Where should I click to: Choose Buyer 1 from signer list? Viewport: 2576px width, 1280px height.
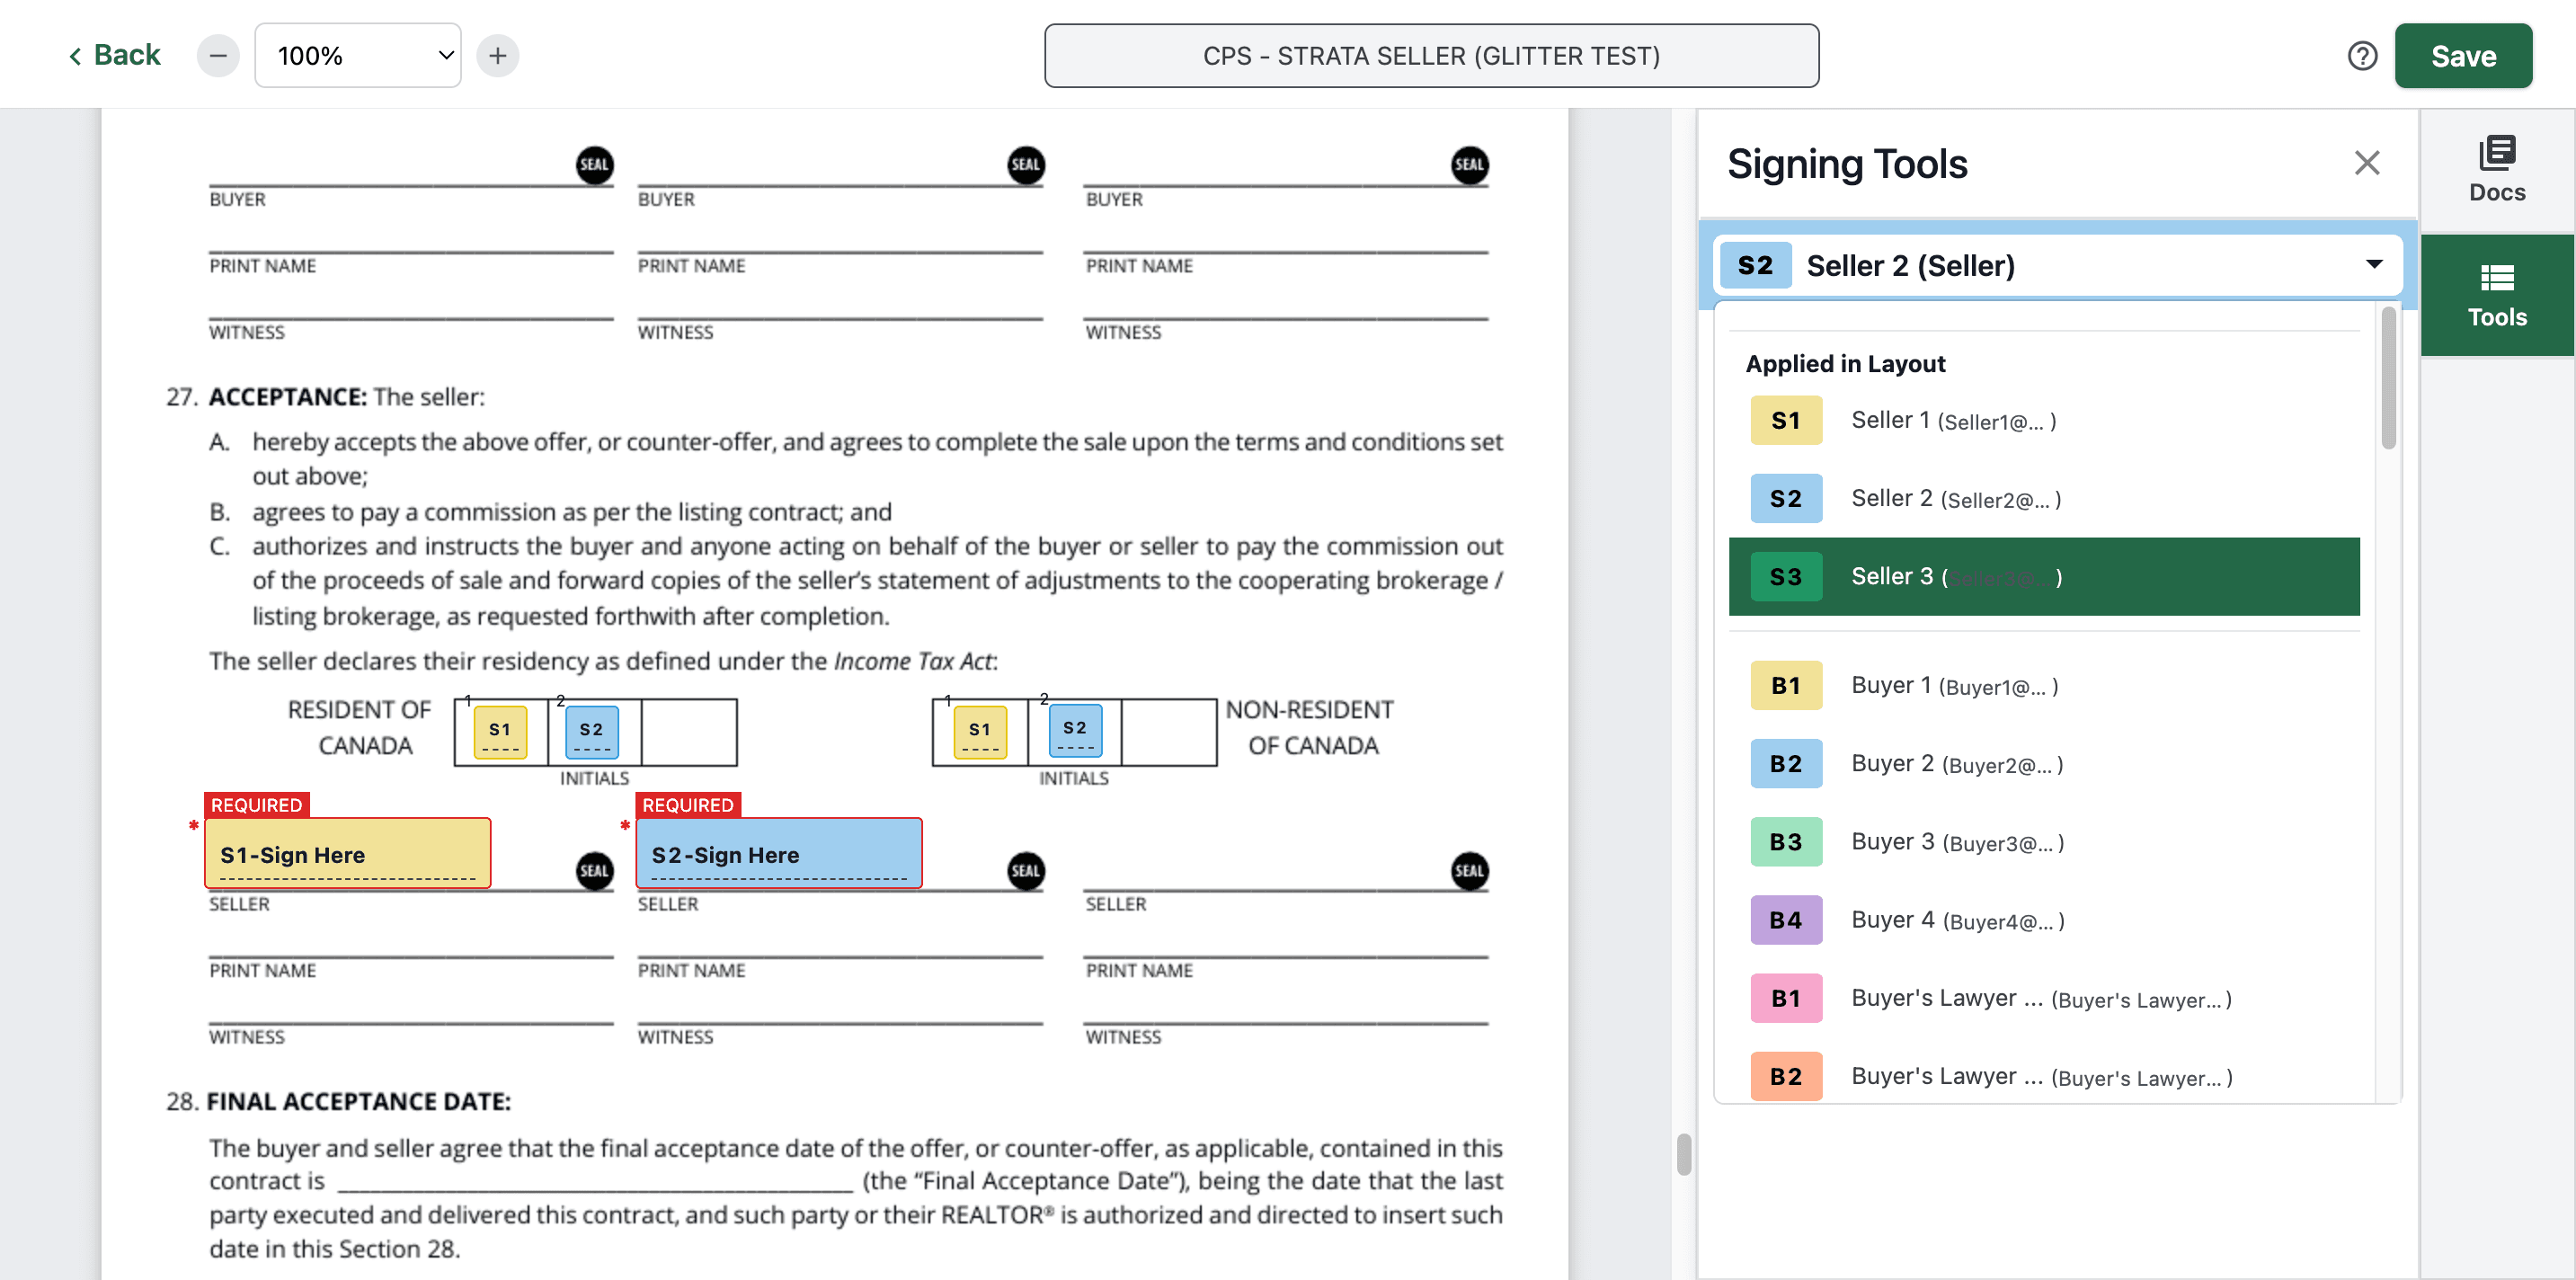[2044, 686]
